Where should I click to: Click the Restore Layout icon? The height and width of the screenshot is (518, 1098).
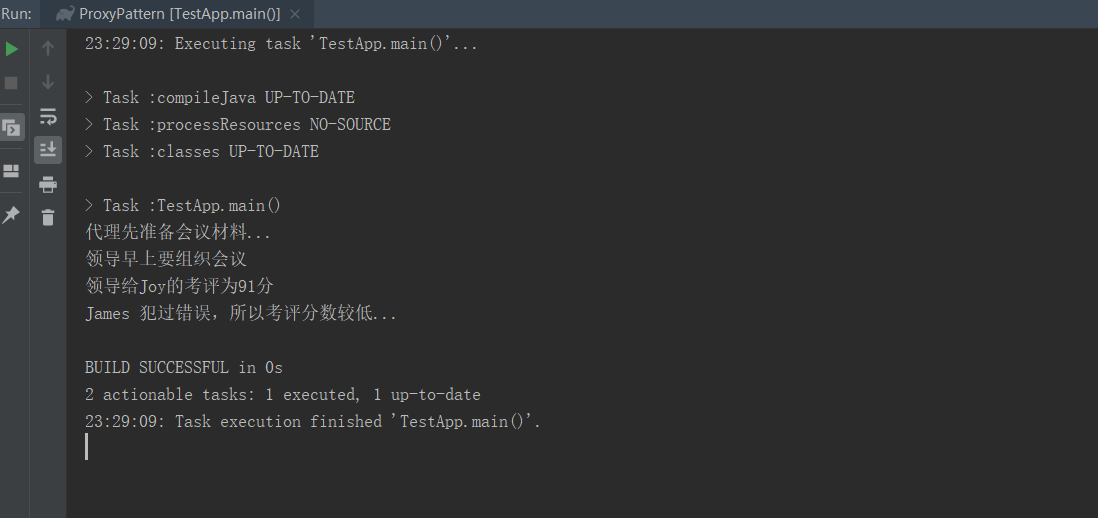click(x=12, y=171)
